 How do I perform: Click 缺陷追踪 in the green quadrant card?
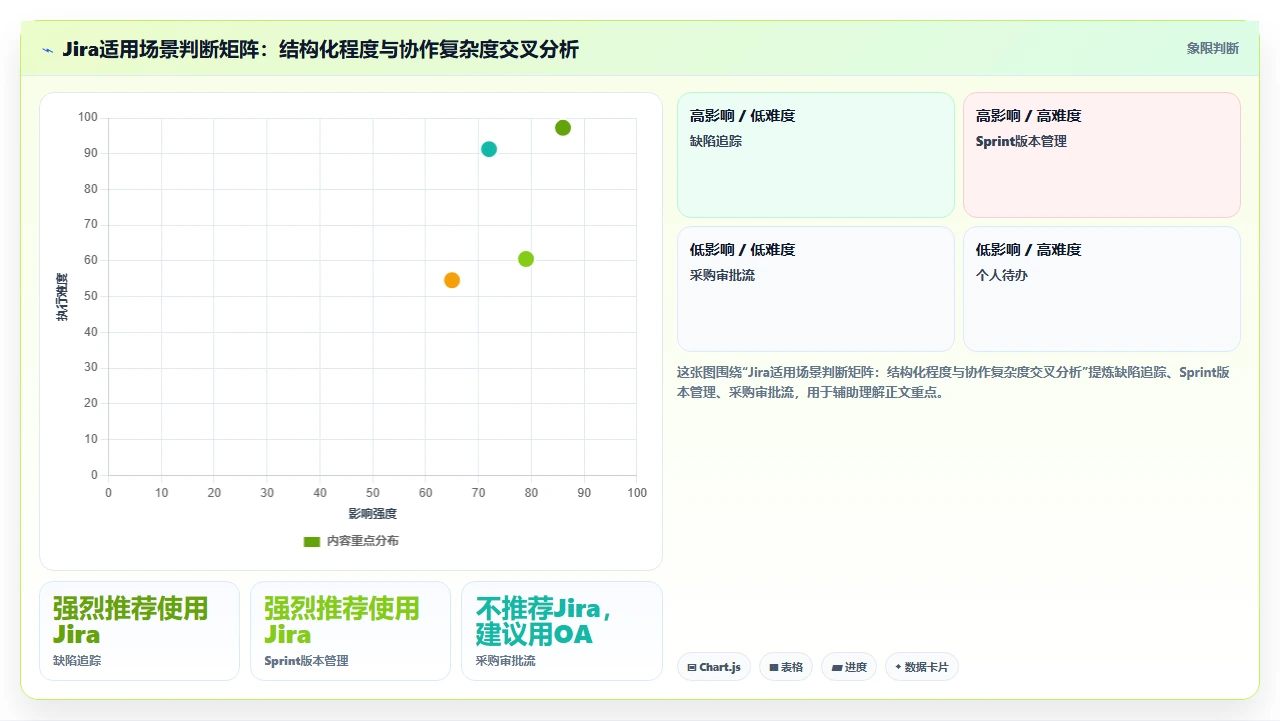(x=716, y=141)
